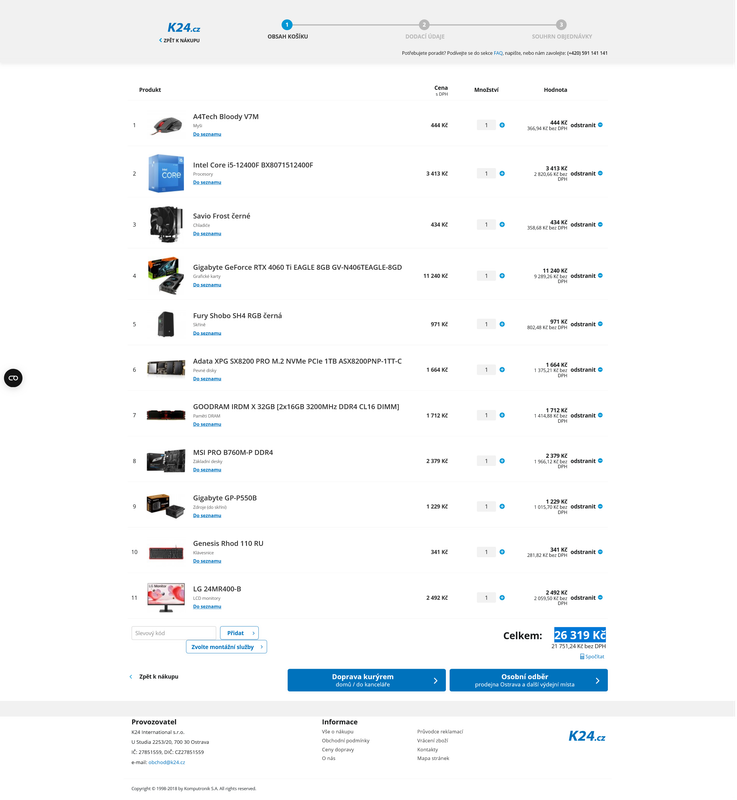Go to step 1 Obsah košíku
This screenshot has height=800, width=737.
click(x=288, y=30)
